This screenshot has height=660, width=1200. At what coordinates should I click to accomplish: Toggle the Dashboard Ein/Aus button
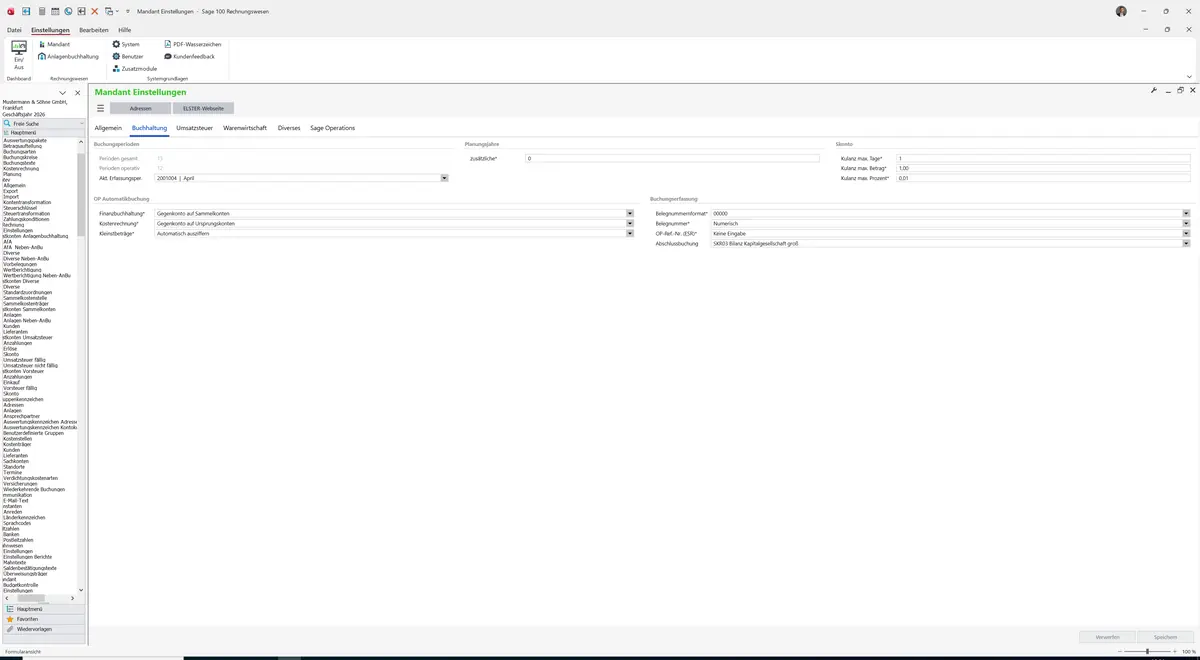(19, 55)
